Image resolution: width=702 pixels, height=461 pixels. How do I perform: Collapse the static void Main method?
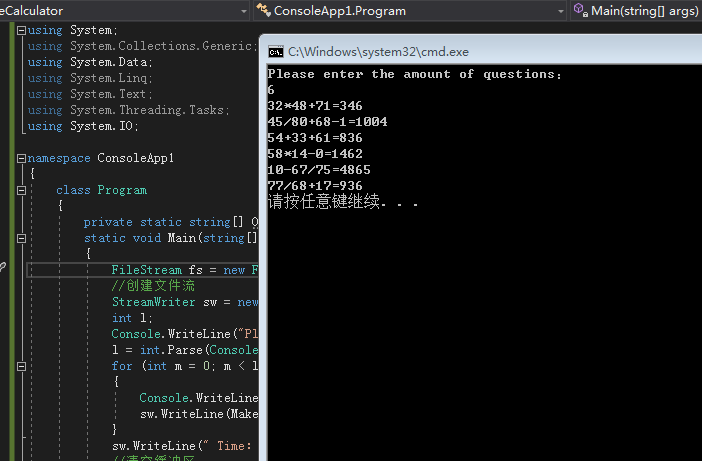click(21, 239)
